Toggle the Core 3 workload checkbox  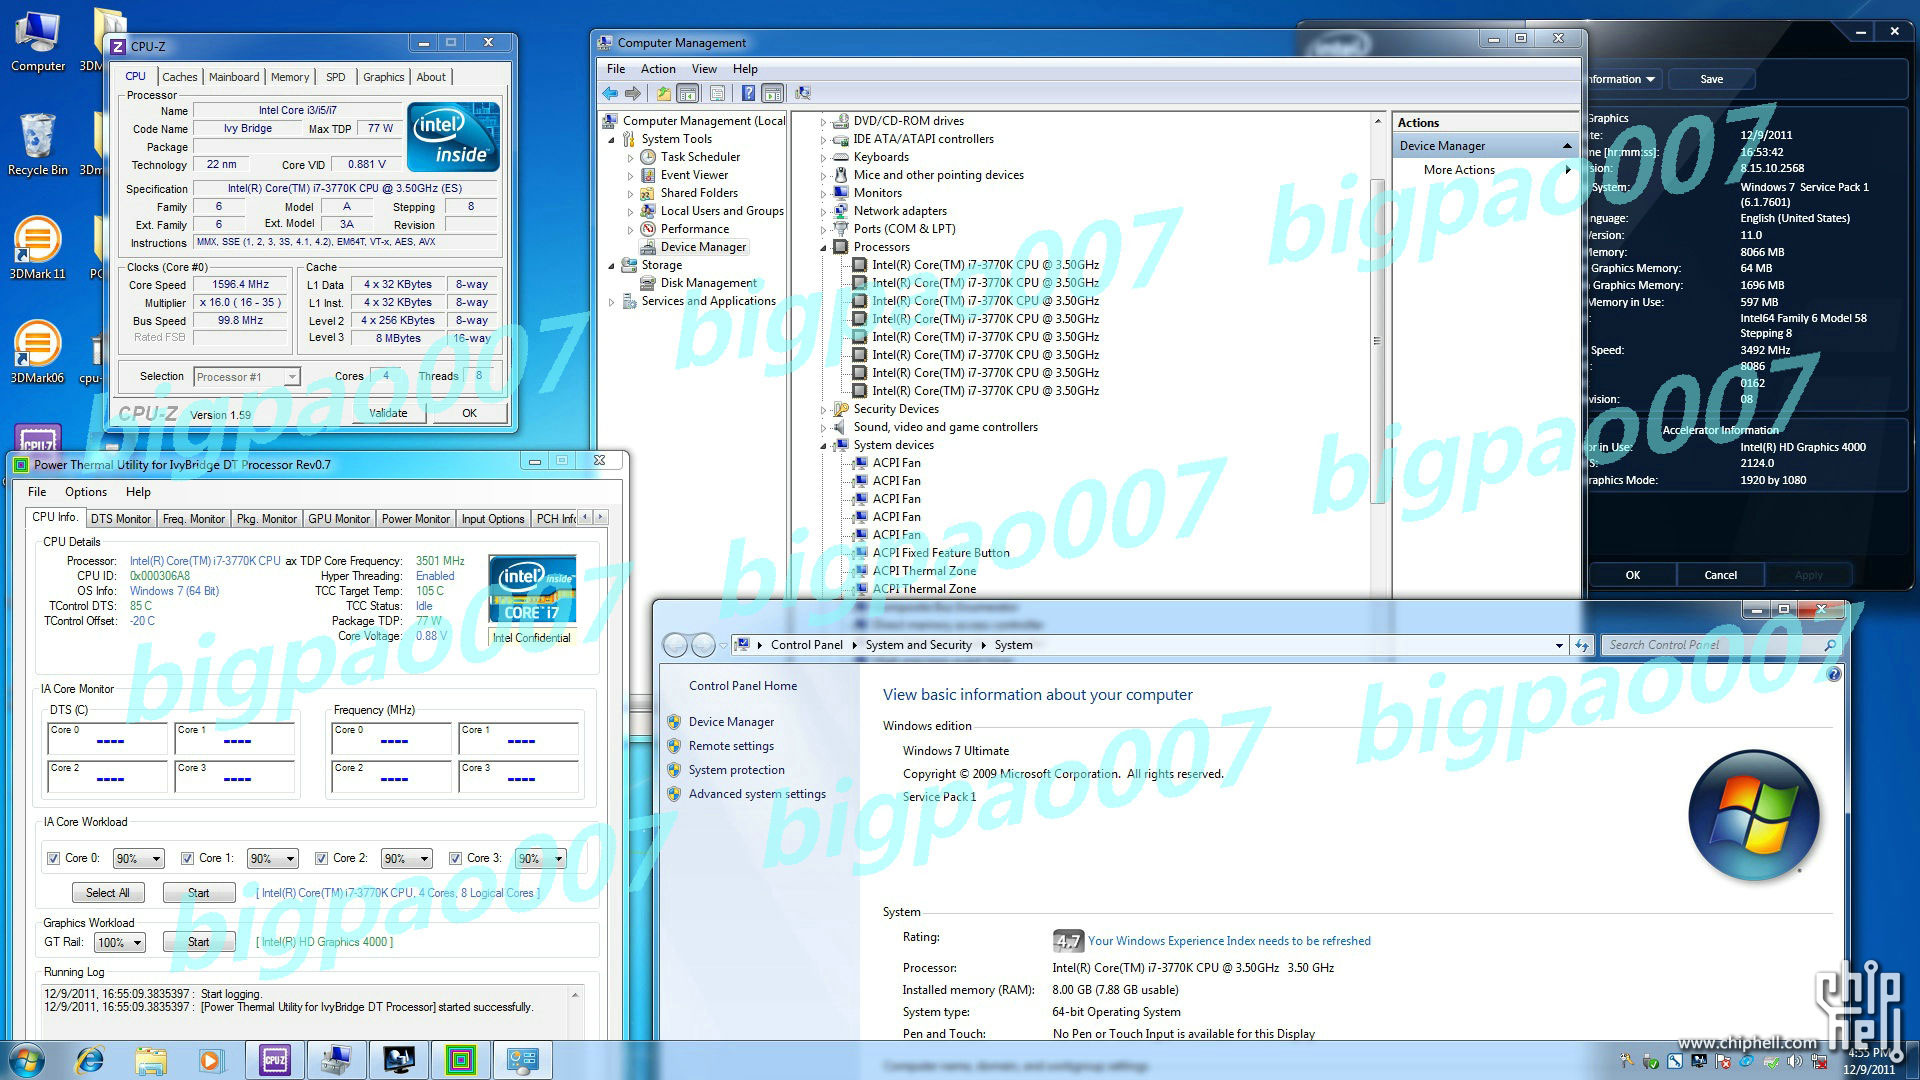455,858
